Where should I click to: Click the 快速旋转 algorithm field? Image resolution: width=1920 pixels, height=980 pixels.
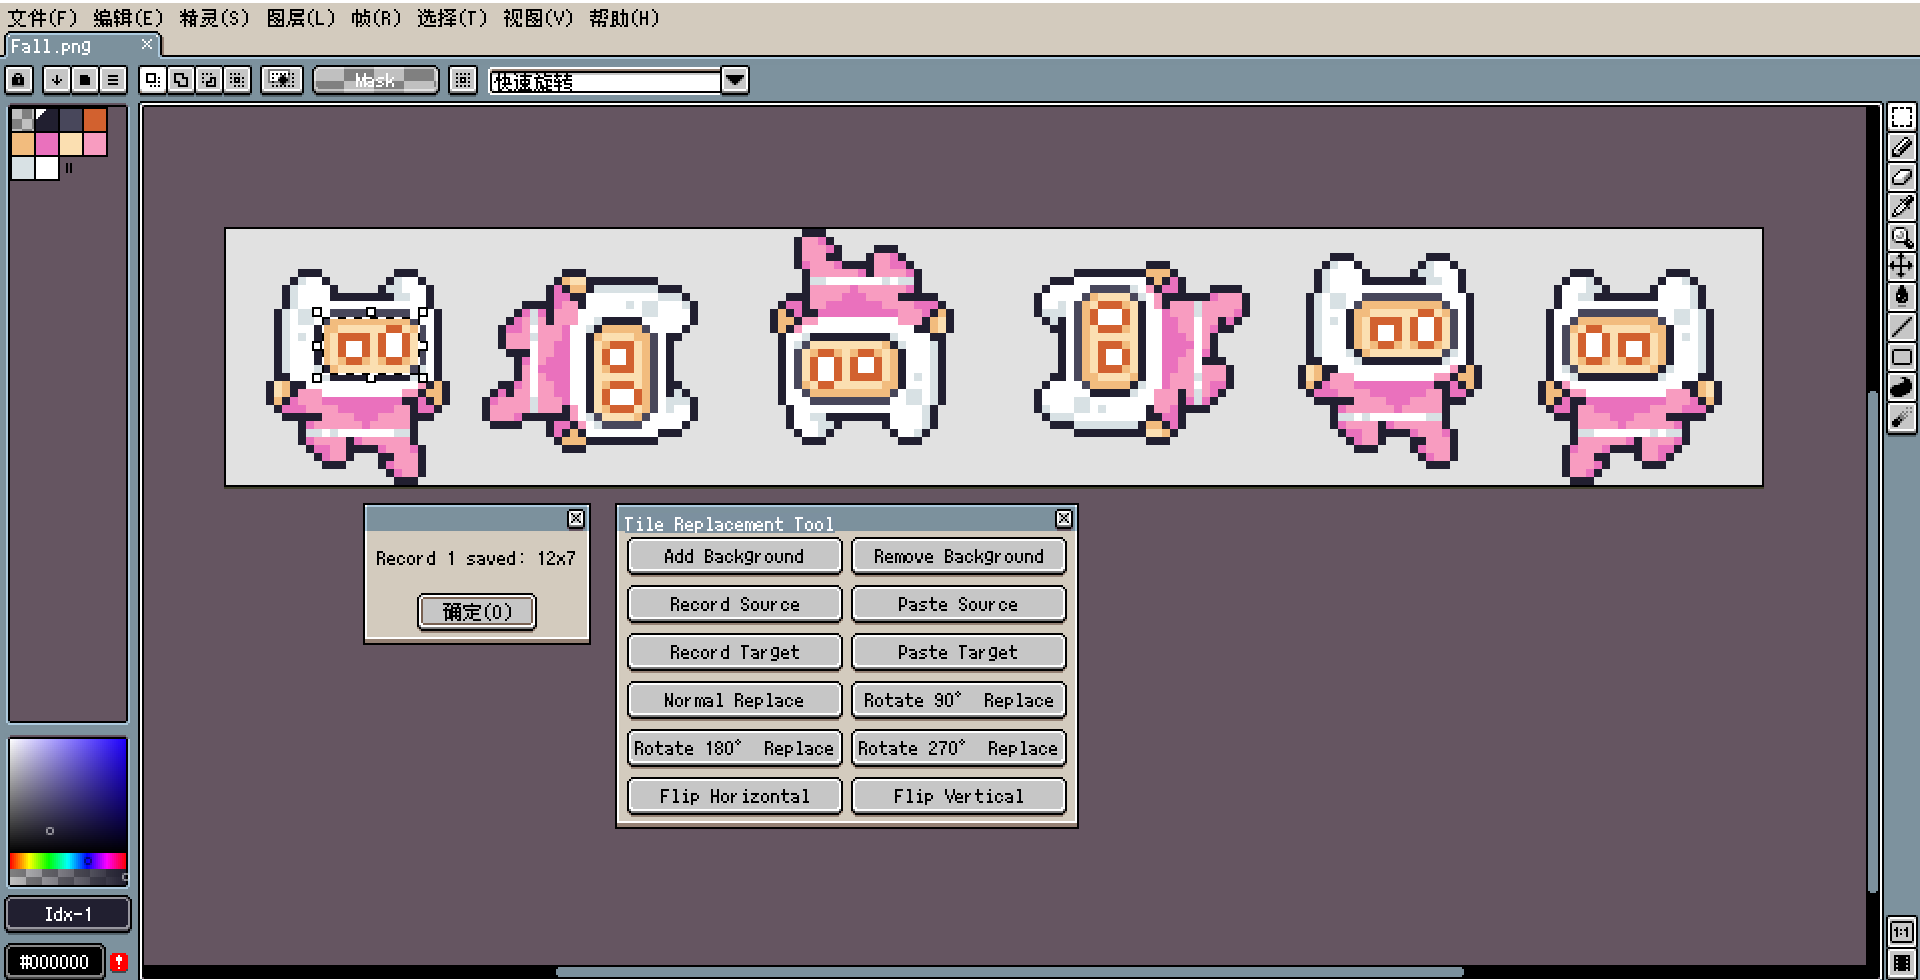(x=605, y=81)
